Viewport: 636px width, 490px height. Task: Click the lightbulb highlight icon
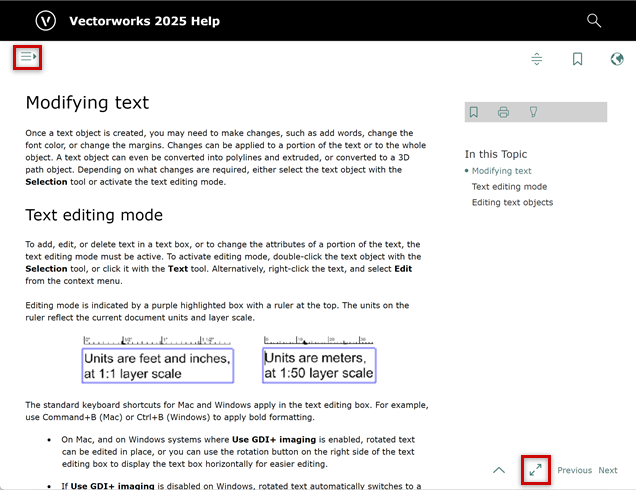(x=533, y=112)
